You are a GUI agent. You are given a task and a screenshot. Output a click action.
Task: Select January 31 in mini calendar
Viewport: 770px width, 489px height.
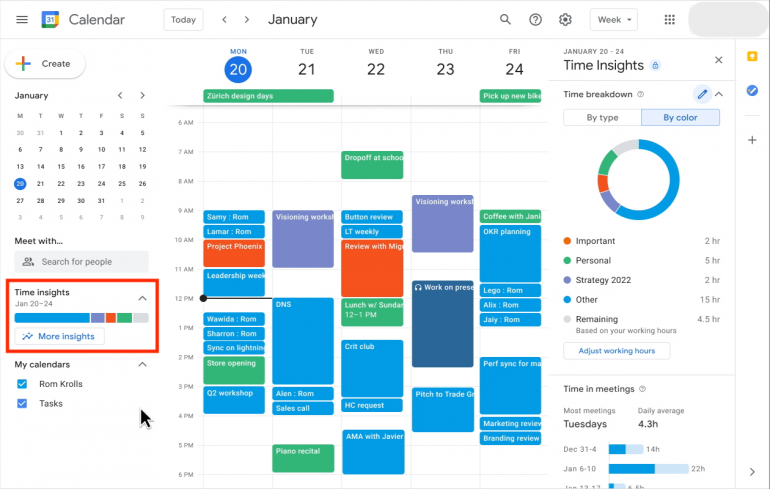pos(101,200)
